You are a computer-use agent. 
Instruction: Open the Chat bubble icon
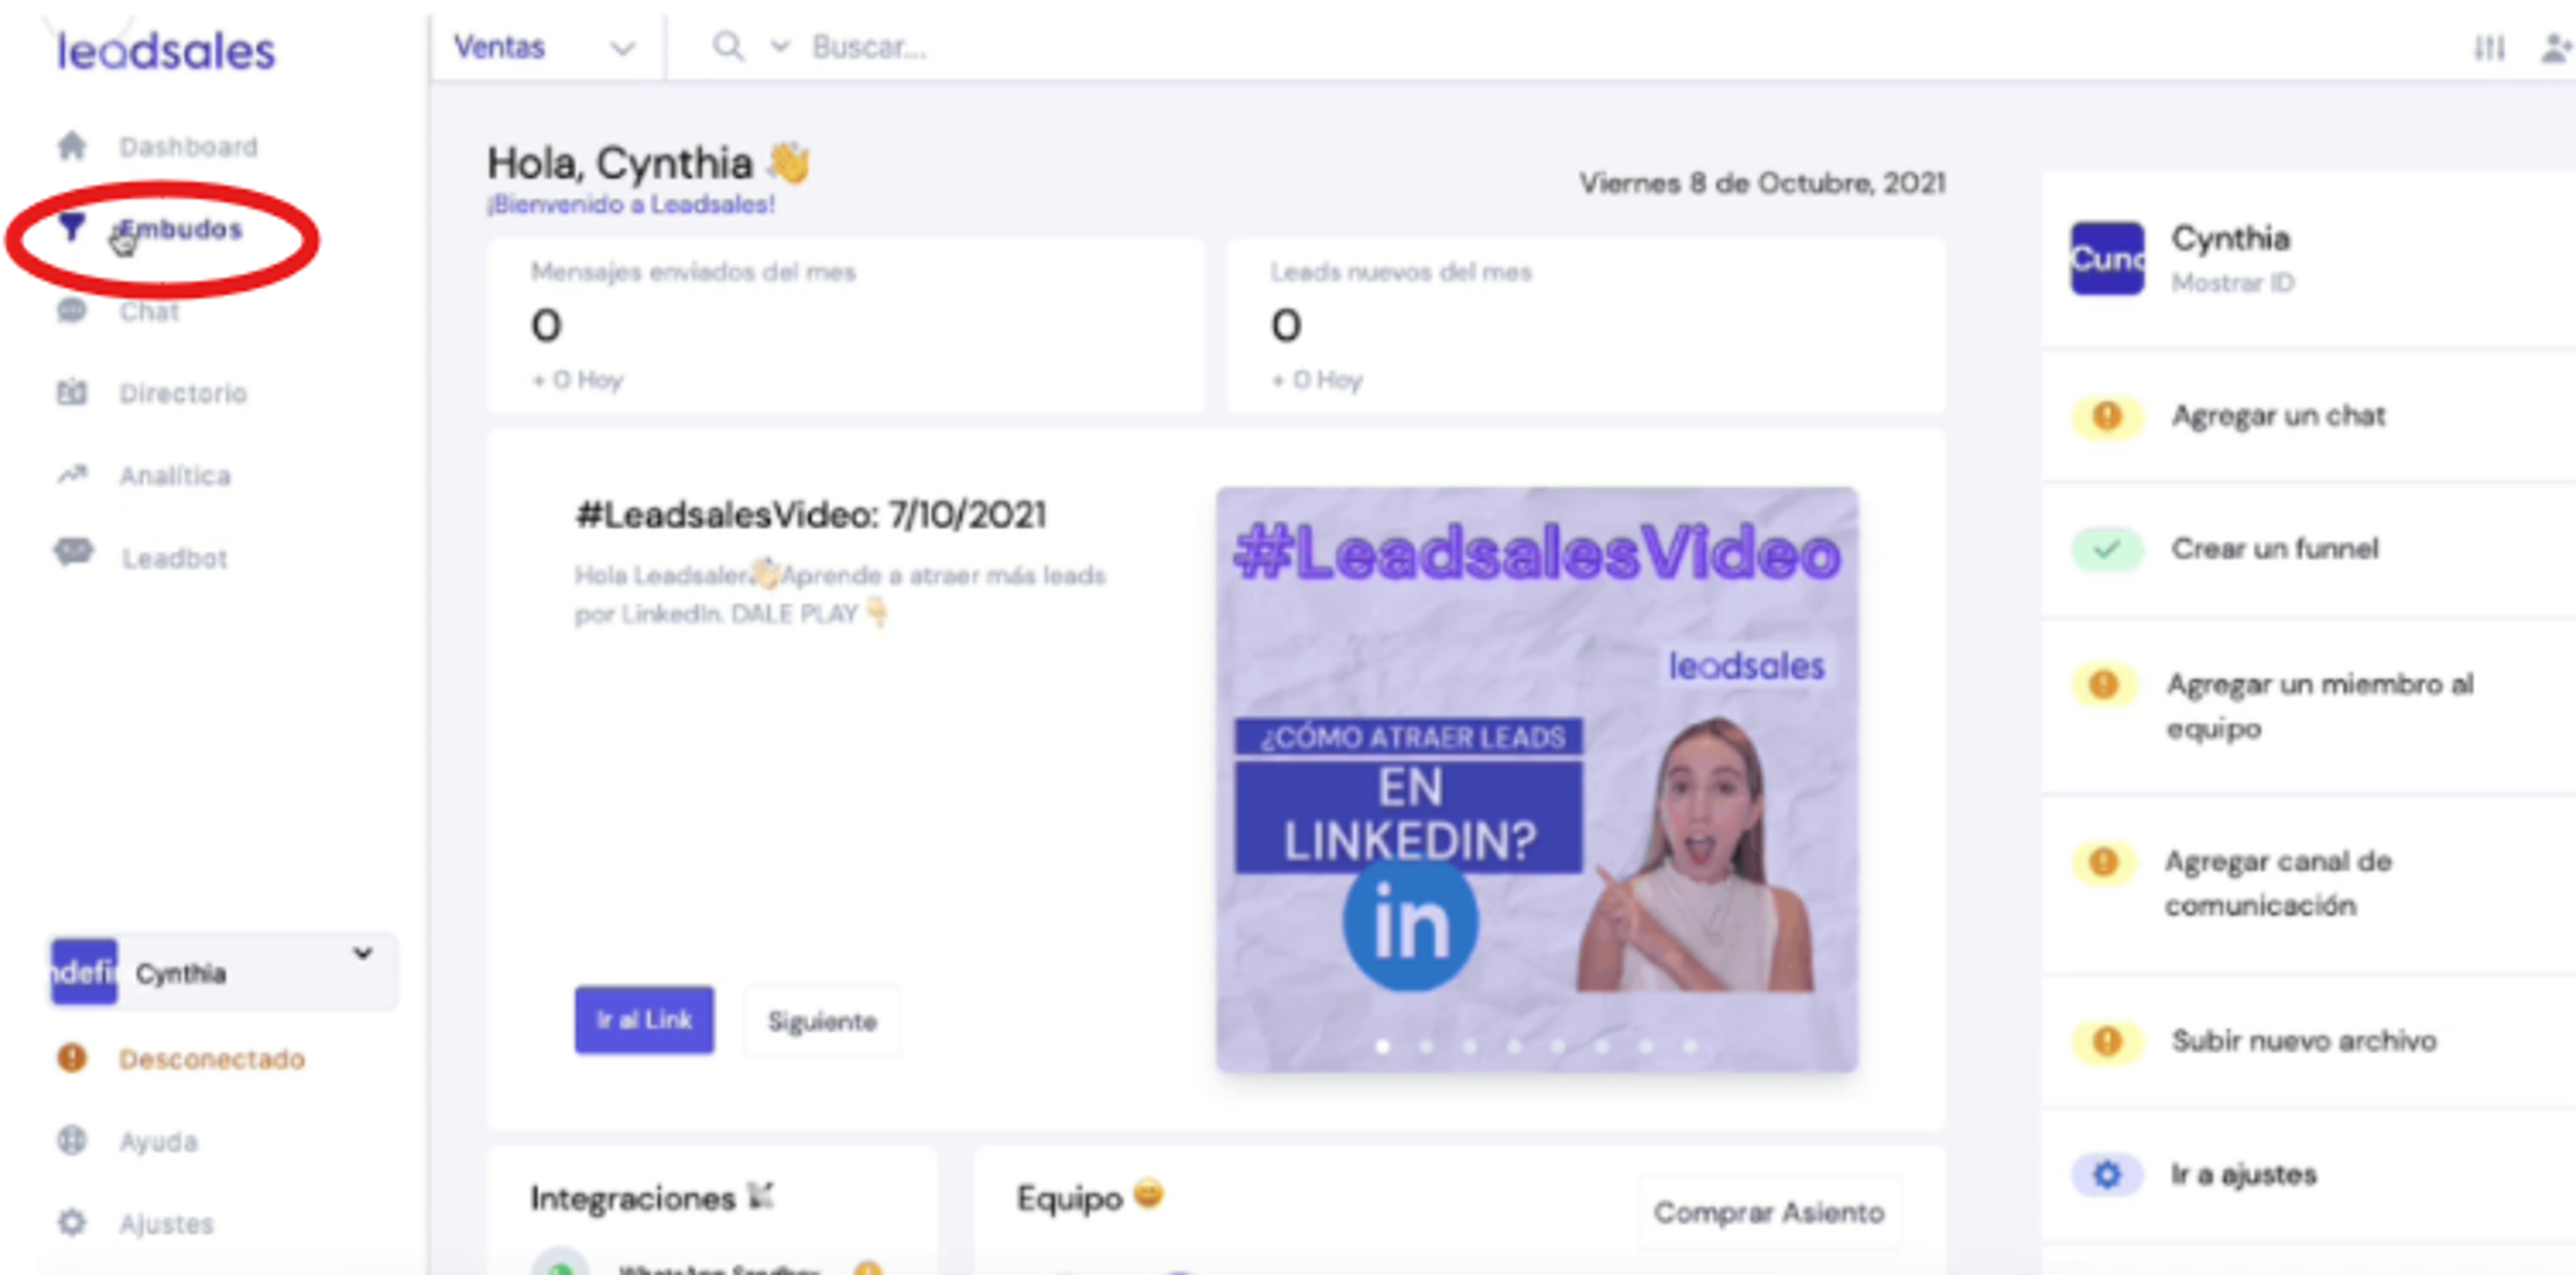(71, 311)
